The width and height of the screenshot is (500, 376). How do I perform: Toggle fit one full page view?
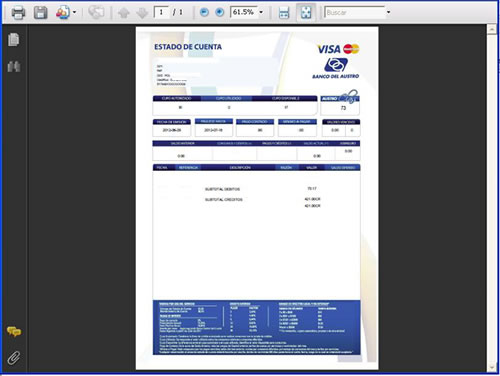[x=306, y=13]
